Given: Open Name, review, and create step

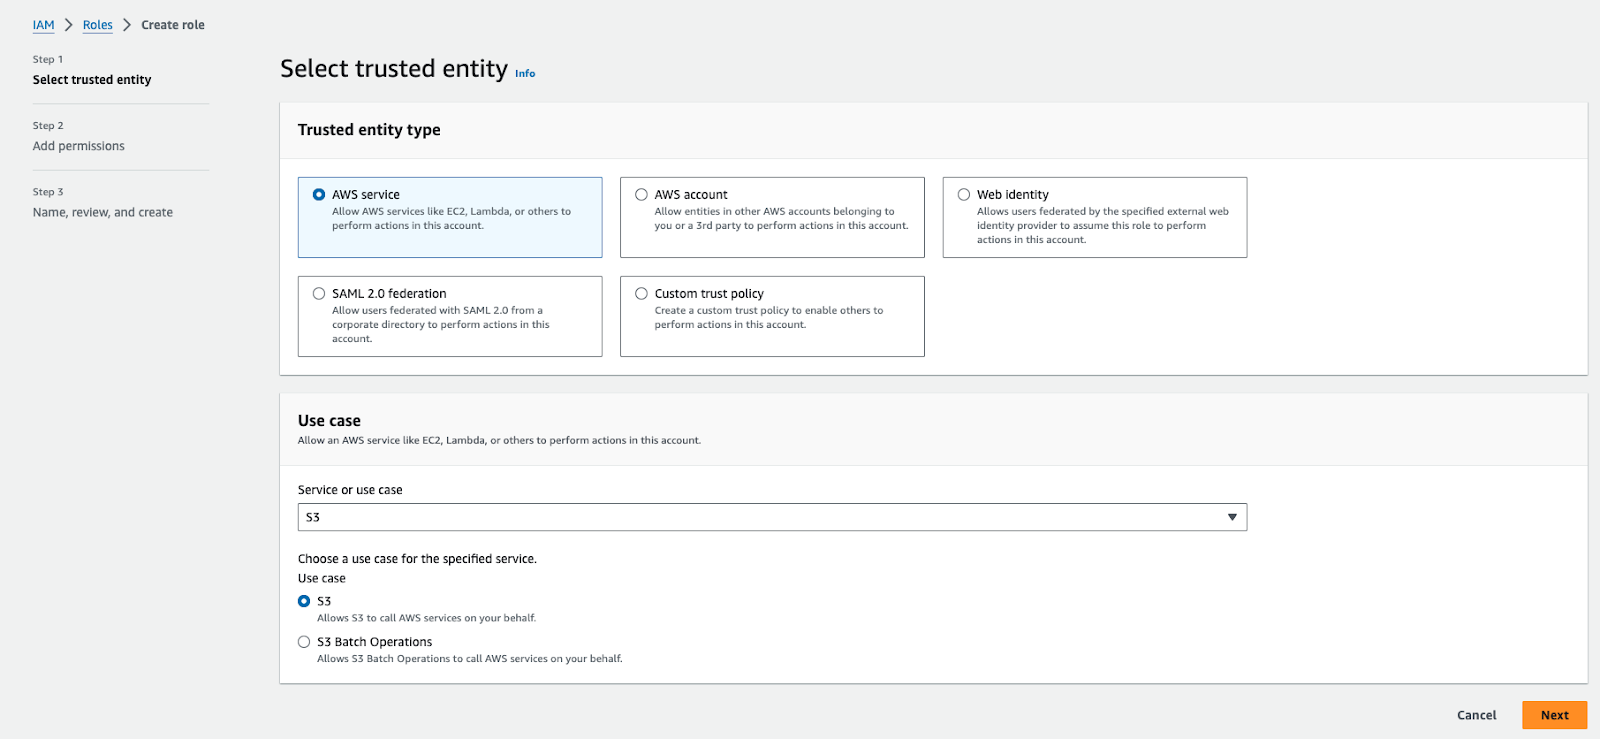Looking at the screenshot, I should point(103,212).
